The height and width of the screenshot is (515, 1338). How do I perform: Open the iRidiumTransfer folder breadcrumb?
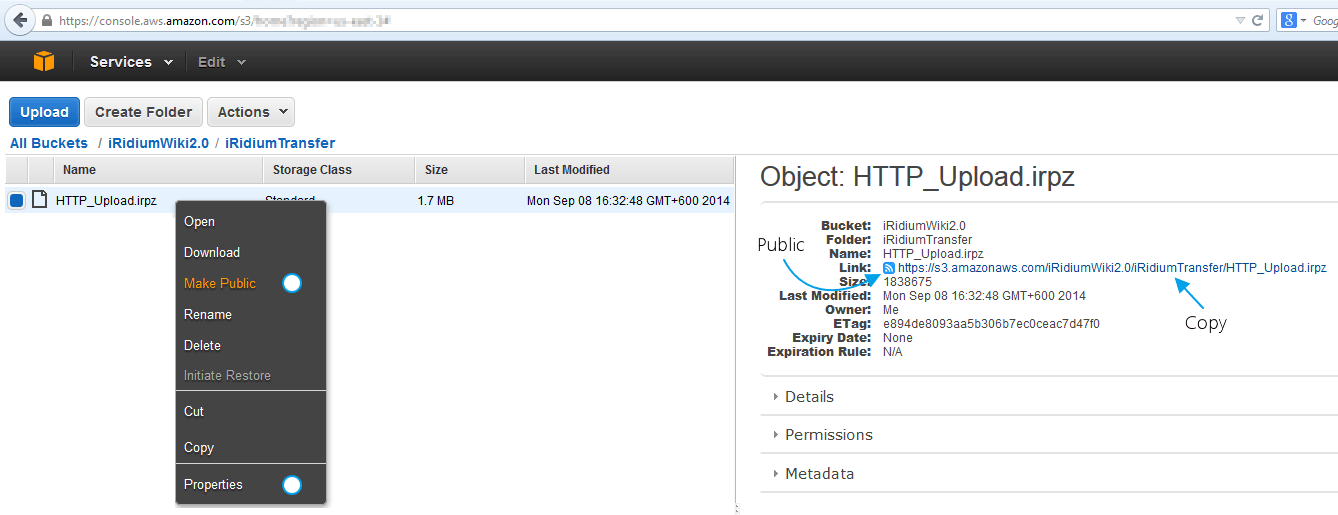[x=280, y=143]
